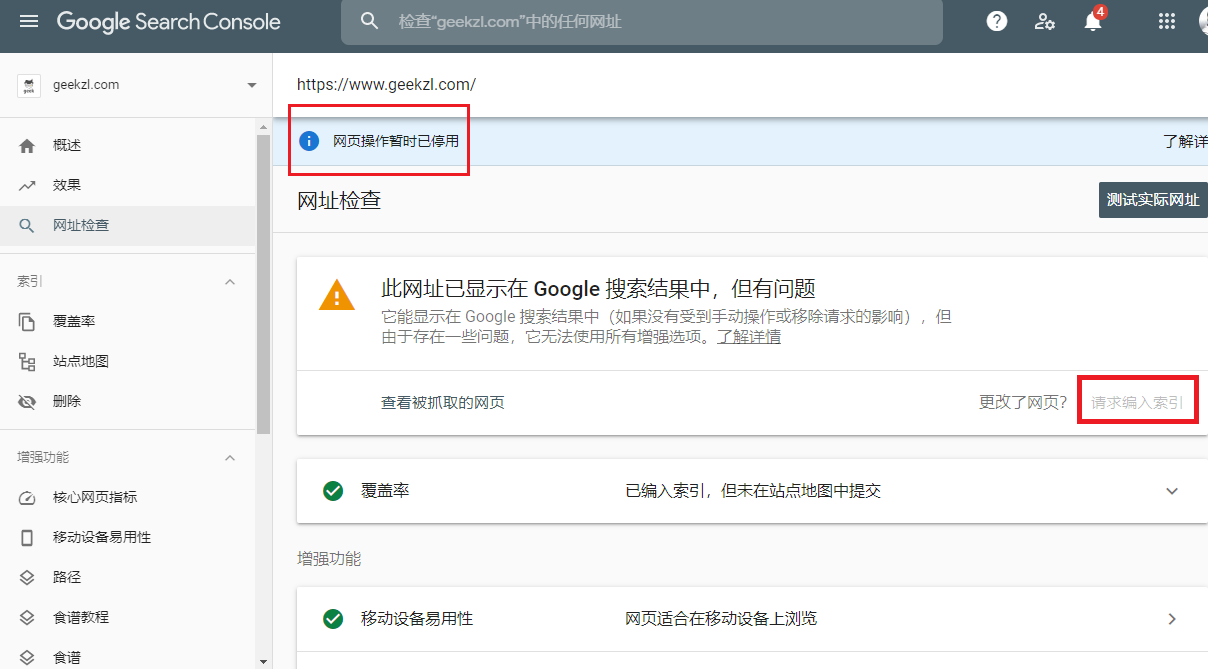Click the speedometer icon for 核心网页指标
1208x669 pixels.
[x=28, y=498]
